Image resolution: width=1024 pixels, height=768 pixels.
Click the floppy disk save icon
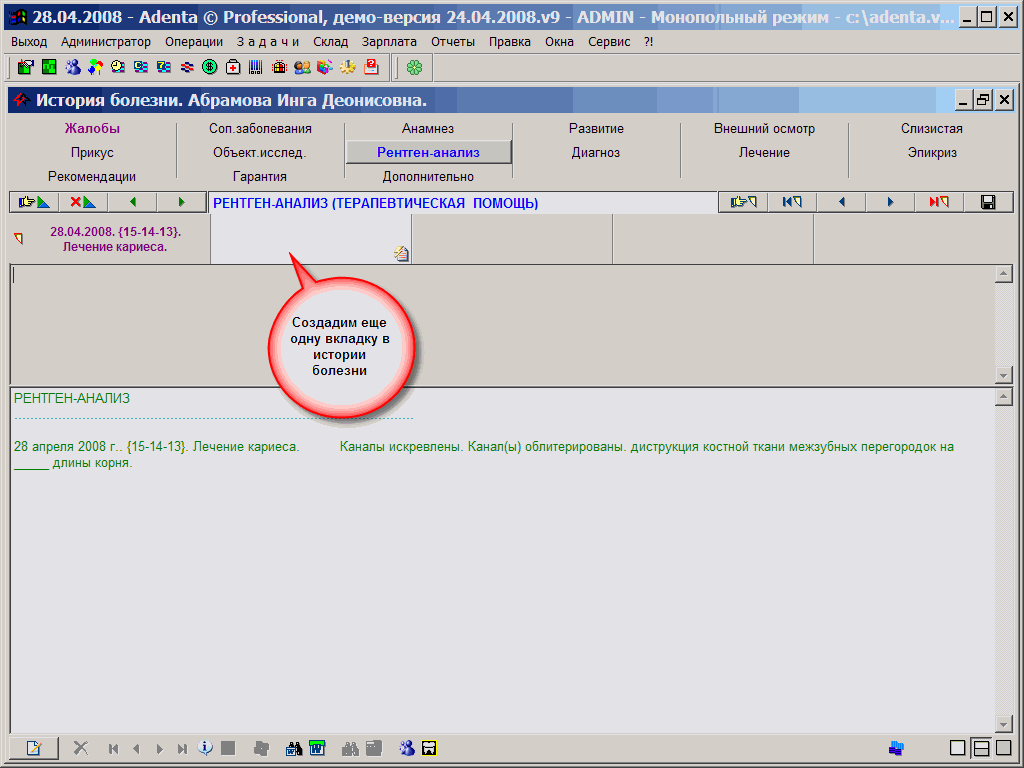tap(988, 202)
